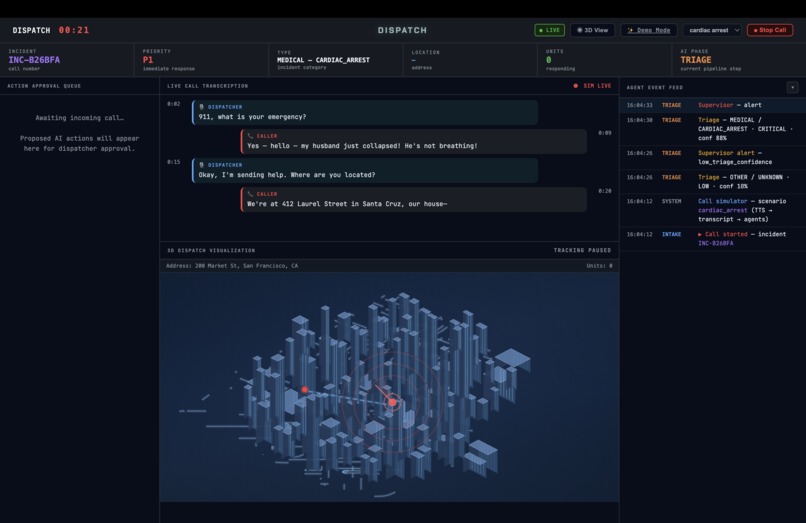Enable Demo Mode
The image size is (806, 523).
(x=649, y=30)
